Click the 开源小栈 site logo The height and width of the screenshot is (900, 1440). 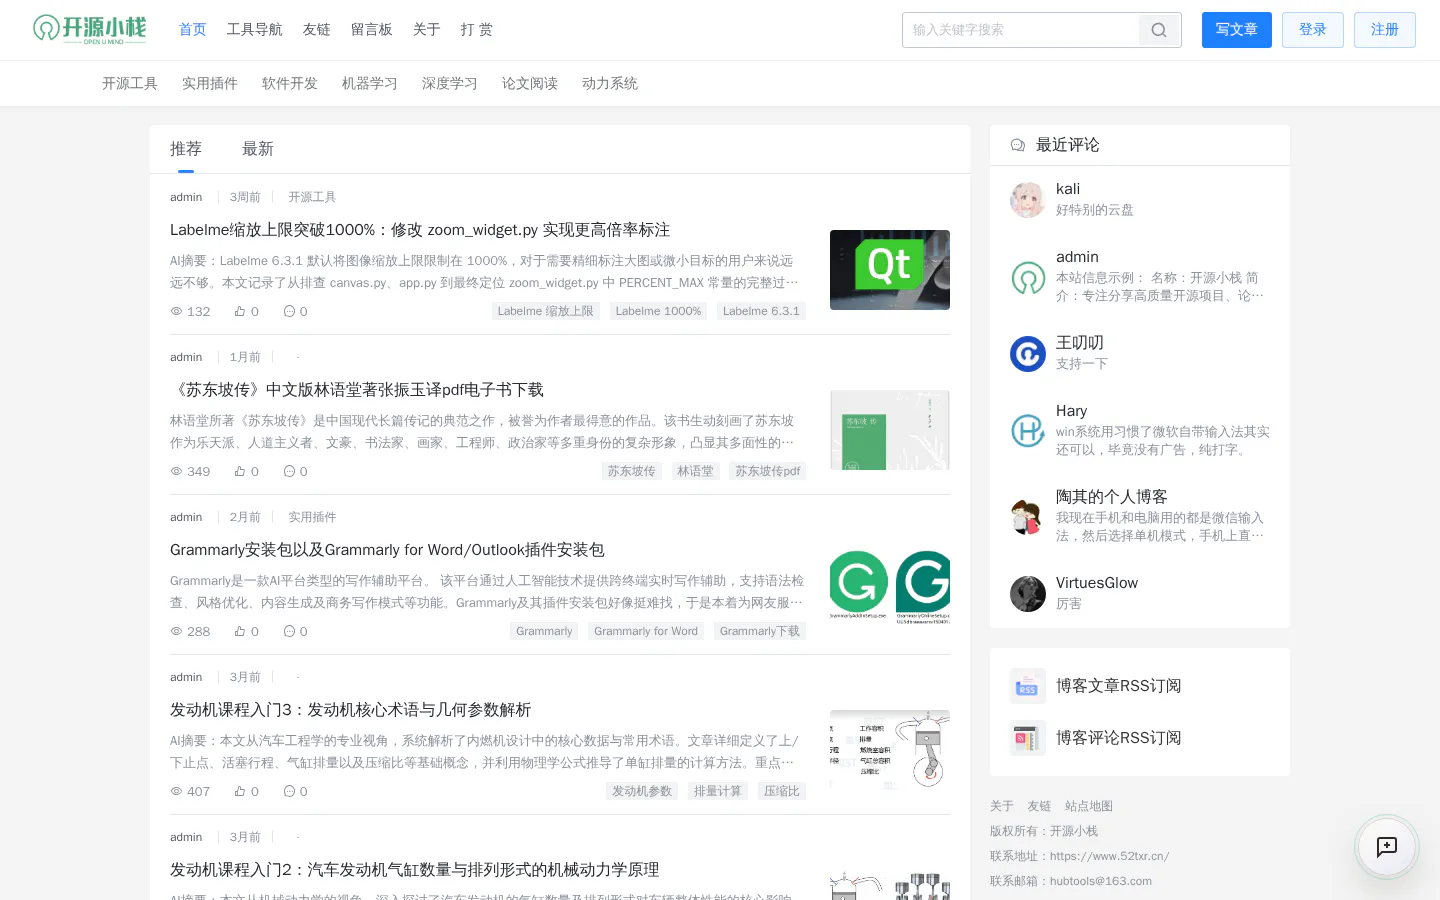[90, 29]
